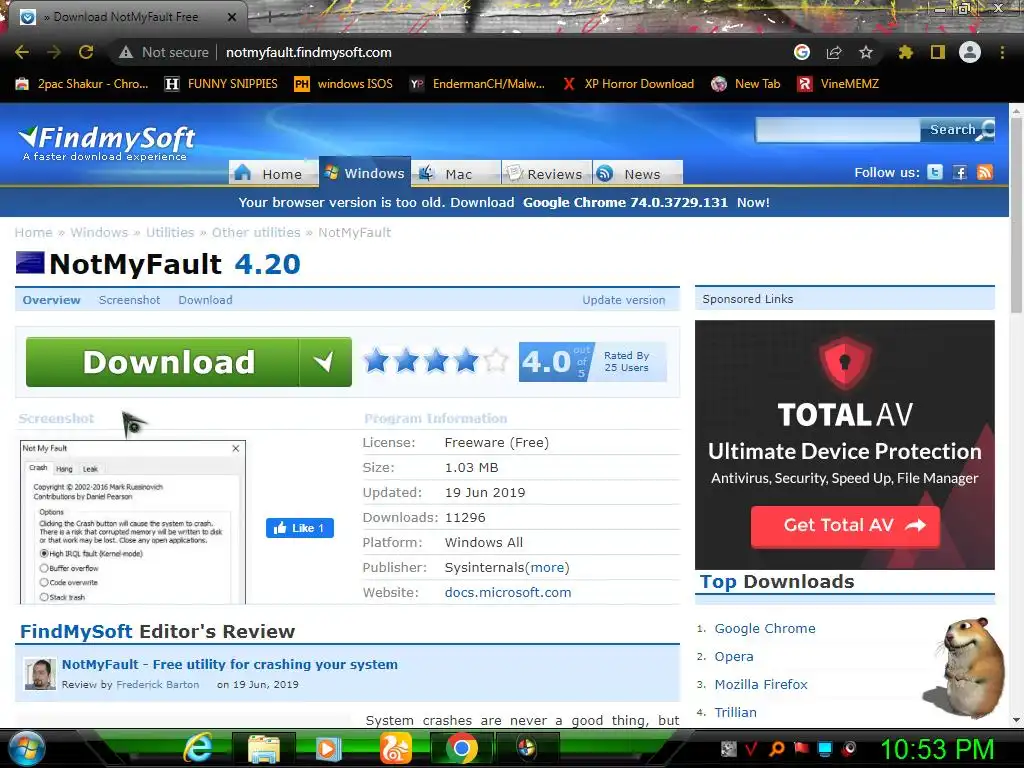Click the reviewer photo thumbnail
This screenshot has width=1024, height=768.
pyautogui.click(x=40, y=674)
